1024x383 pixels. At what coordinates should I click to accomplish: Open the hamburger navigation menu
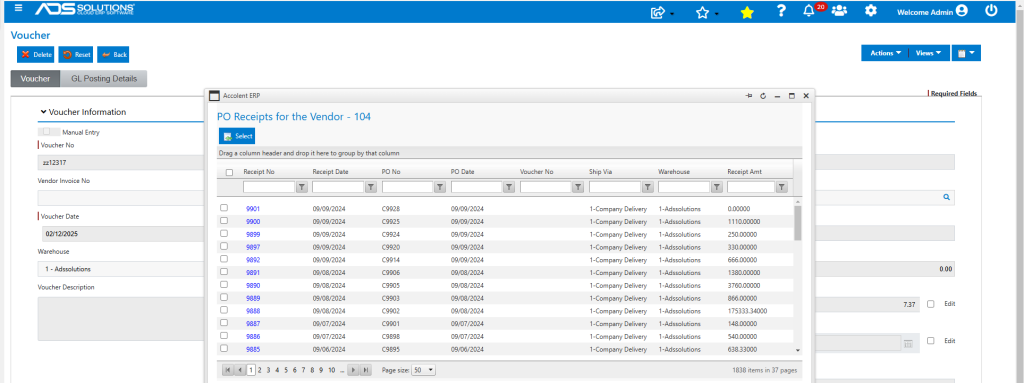(x=18, y=8)
